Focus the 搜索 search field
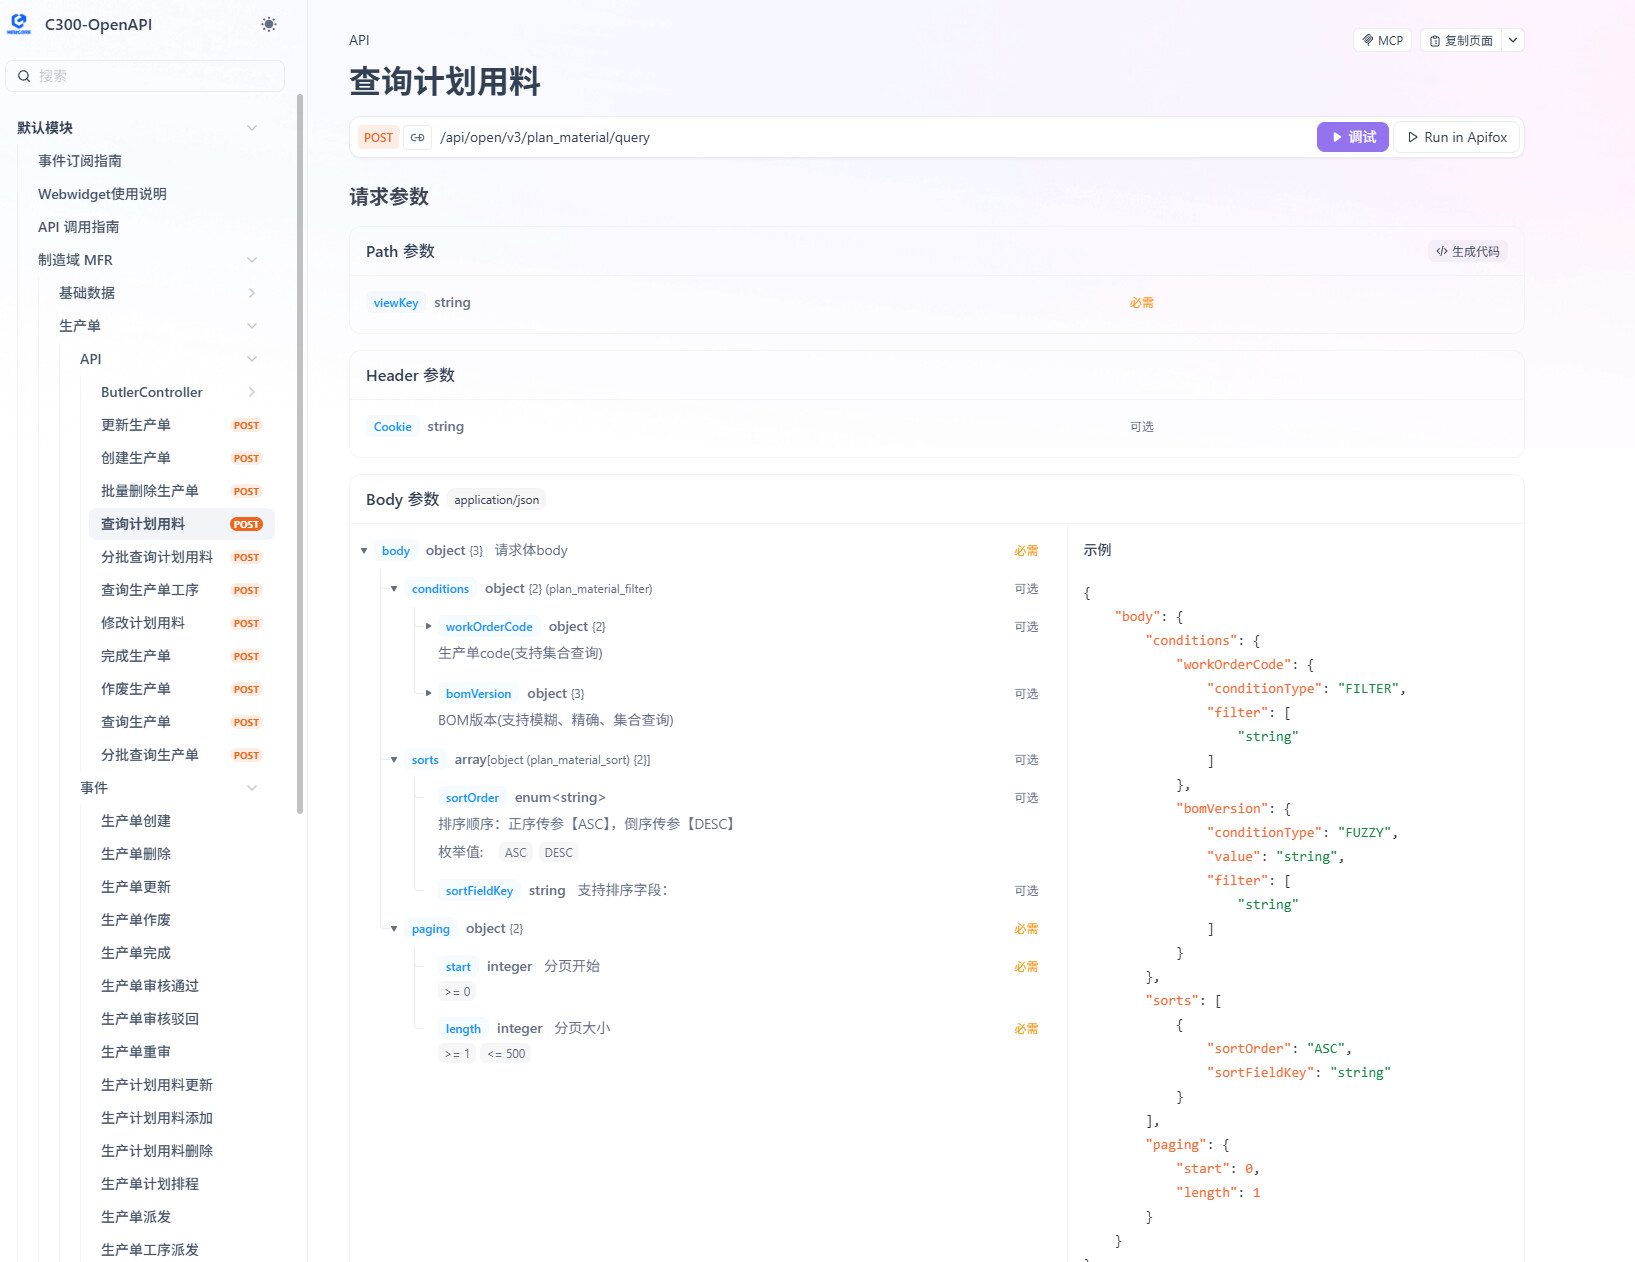The width and height of the screenshot is (1635, 1262). click(145, 76)
